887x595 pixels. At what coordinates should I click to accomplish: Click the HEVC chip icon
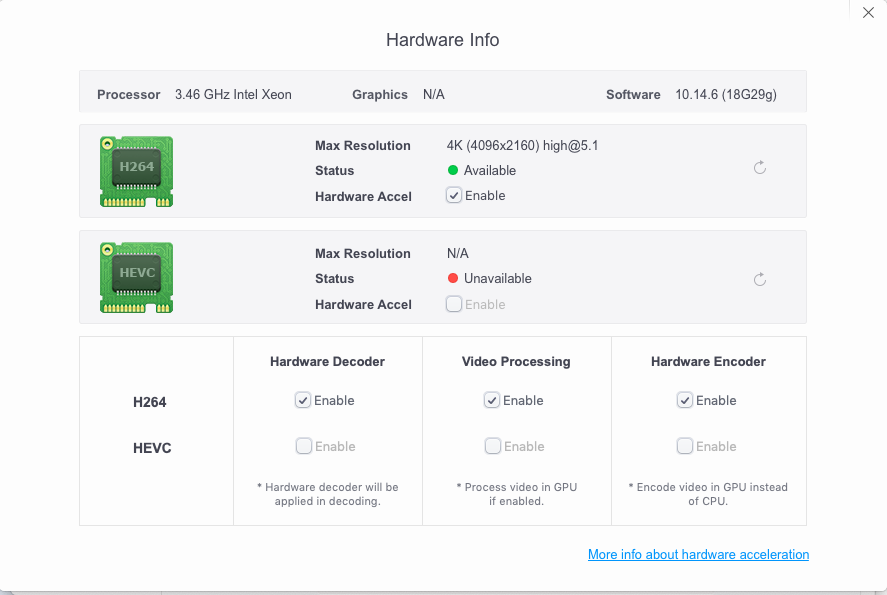[x=136, y=278]
